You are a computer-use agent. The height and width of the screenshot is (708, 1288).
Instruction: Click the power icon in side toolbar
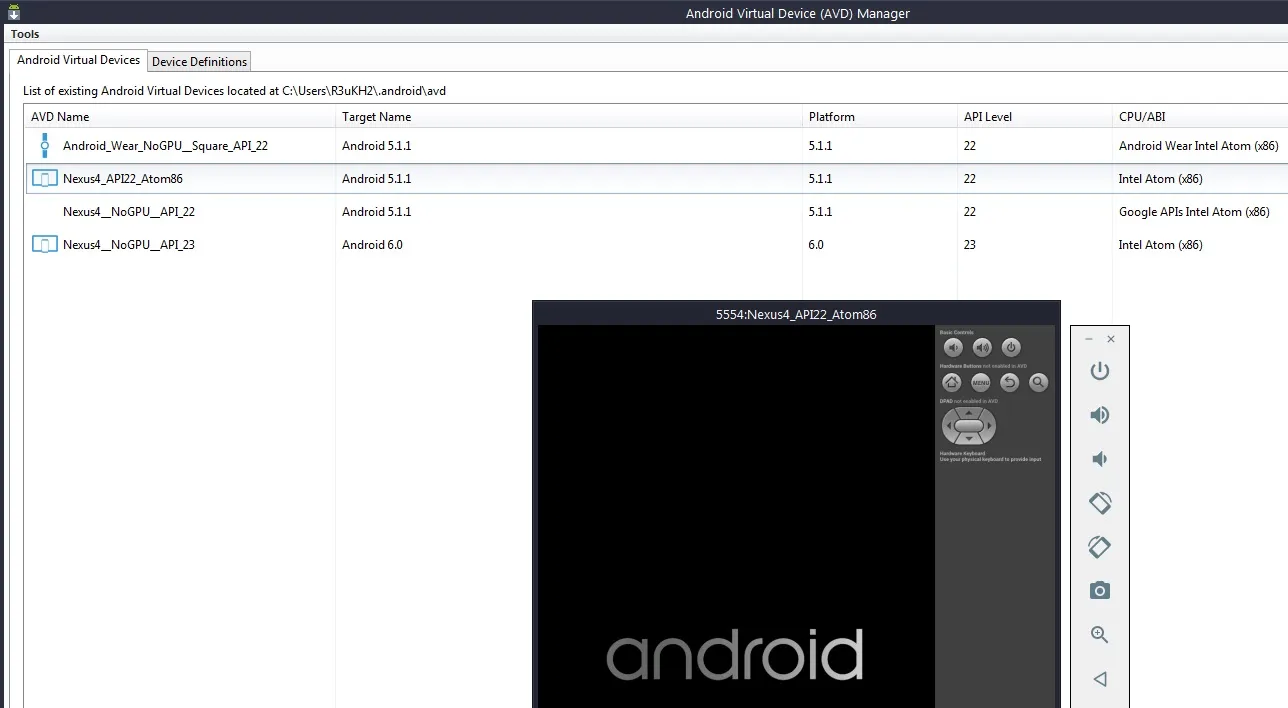click(1100, 371)
